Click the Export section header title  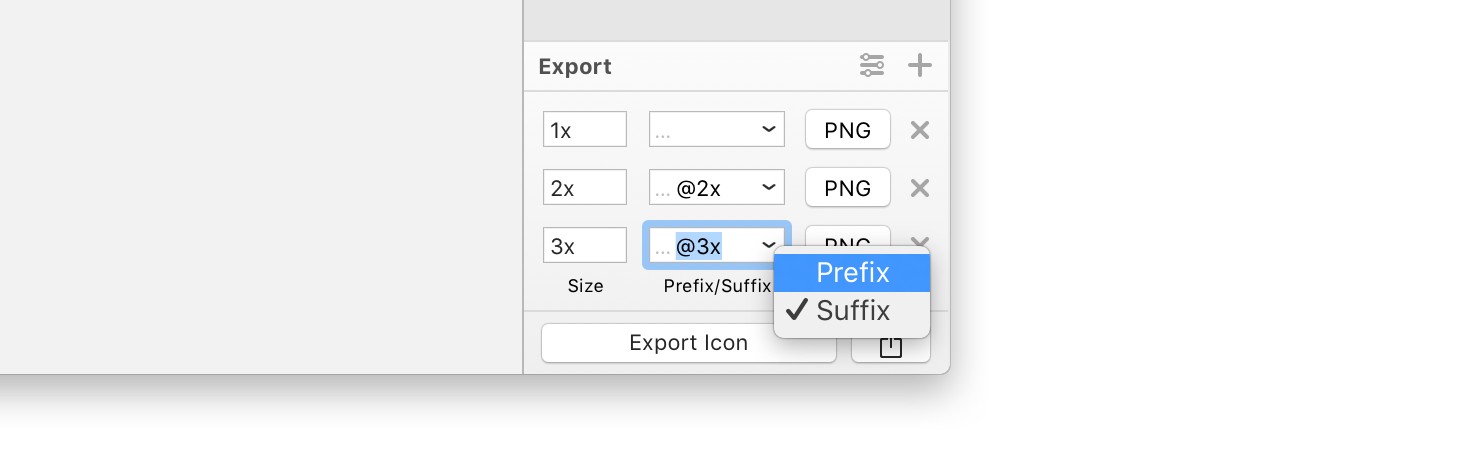coord(575,67)
